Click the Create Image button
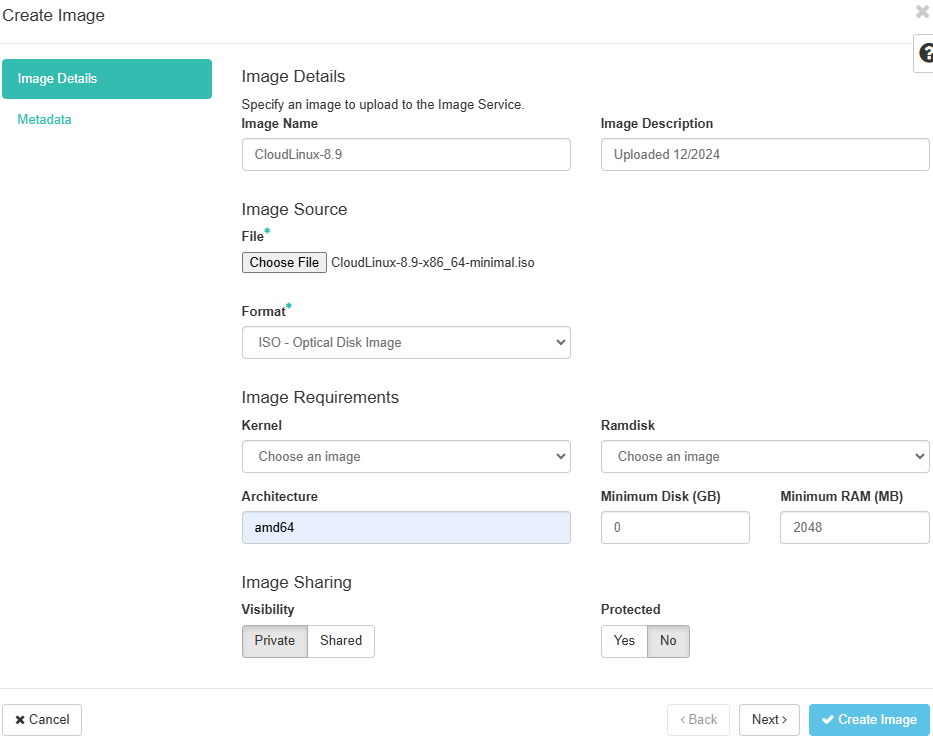933x740 pixels. pyautogui.click(x=869, y=720)
